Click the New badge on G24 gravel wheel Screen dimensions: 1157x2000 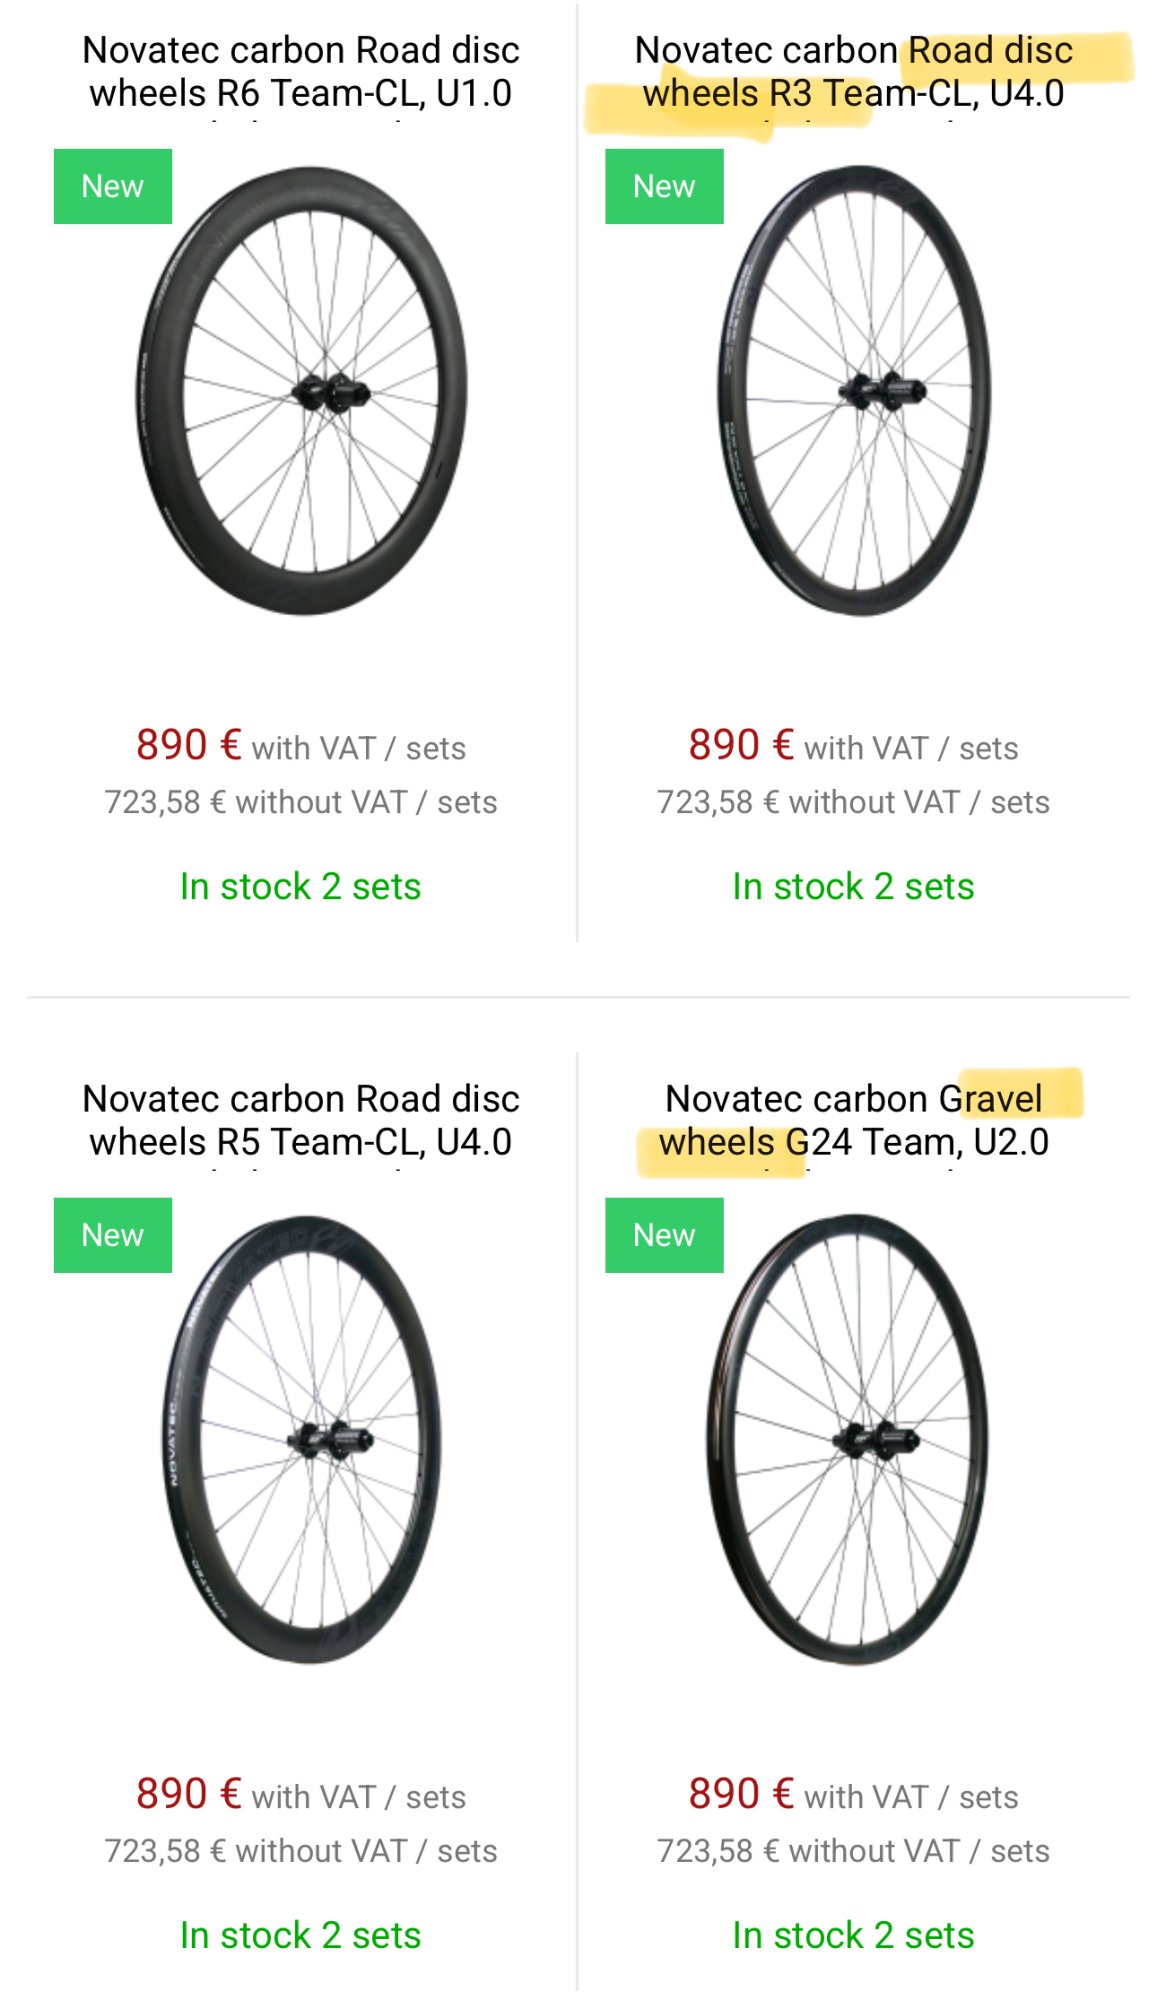coord(664,1235)
